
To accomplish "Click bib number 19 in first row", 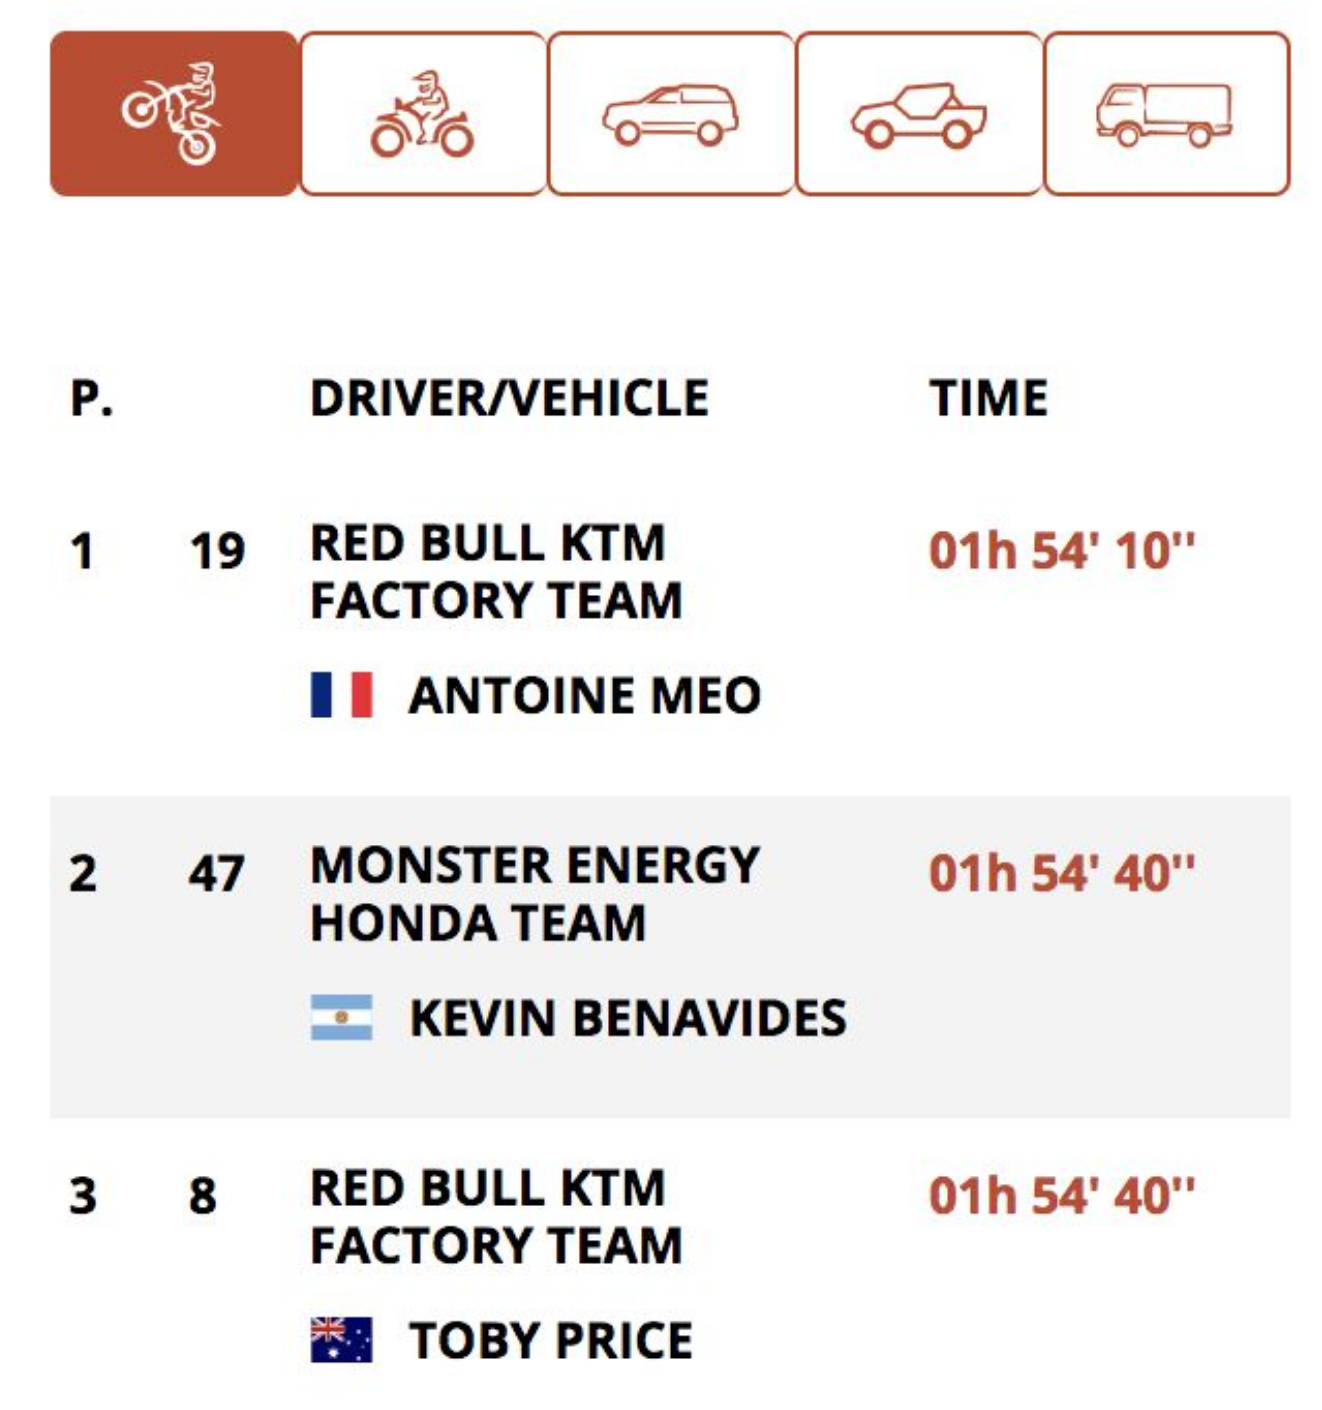I will 217,551.
